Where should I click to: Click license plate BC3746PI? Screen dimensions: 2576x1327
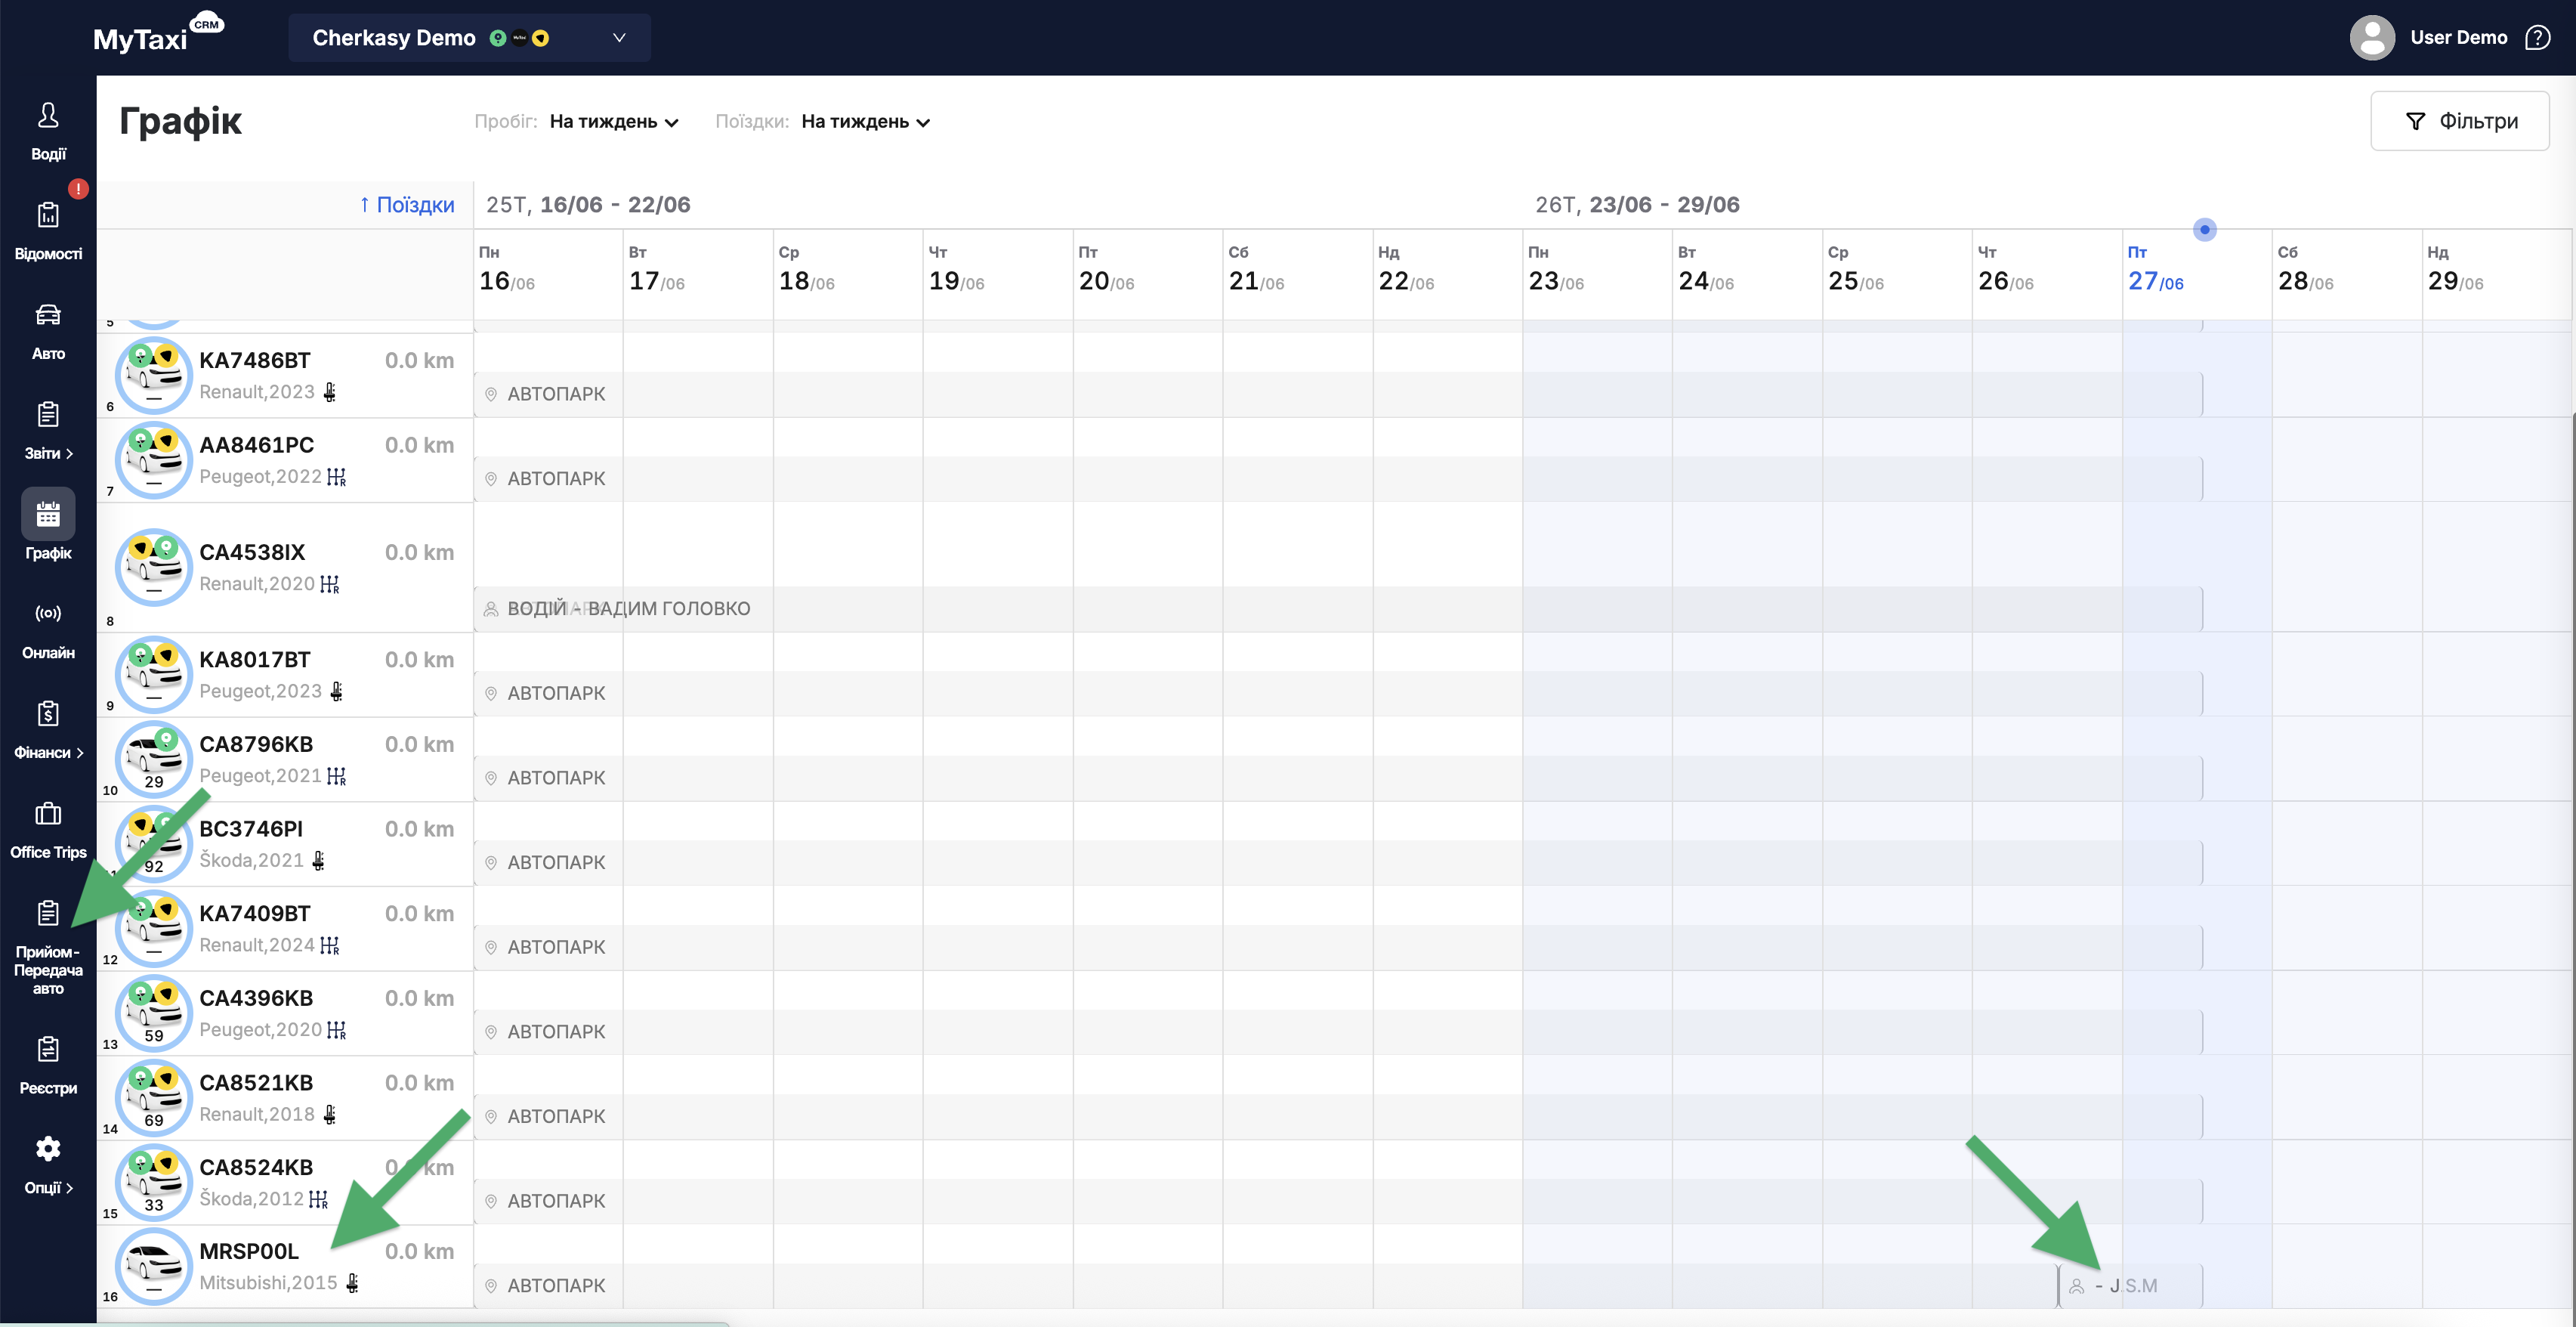click(251, 829)
